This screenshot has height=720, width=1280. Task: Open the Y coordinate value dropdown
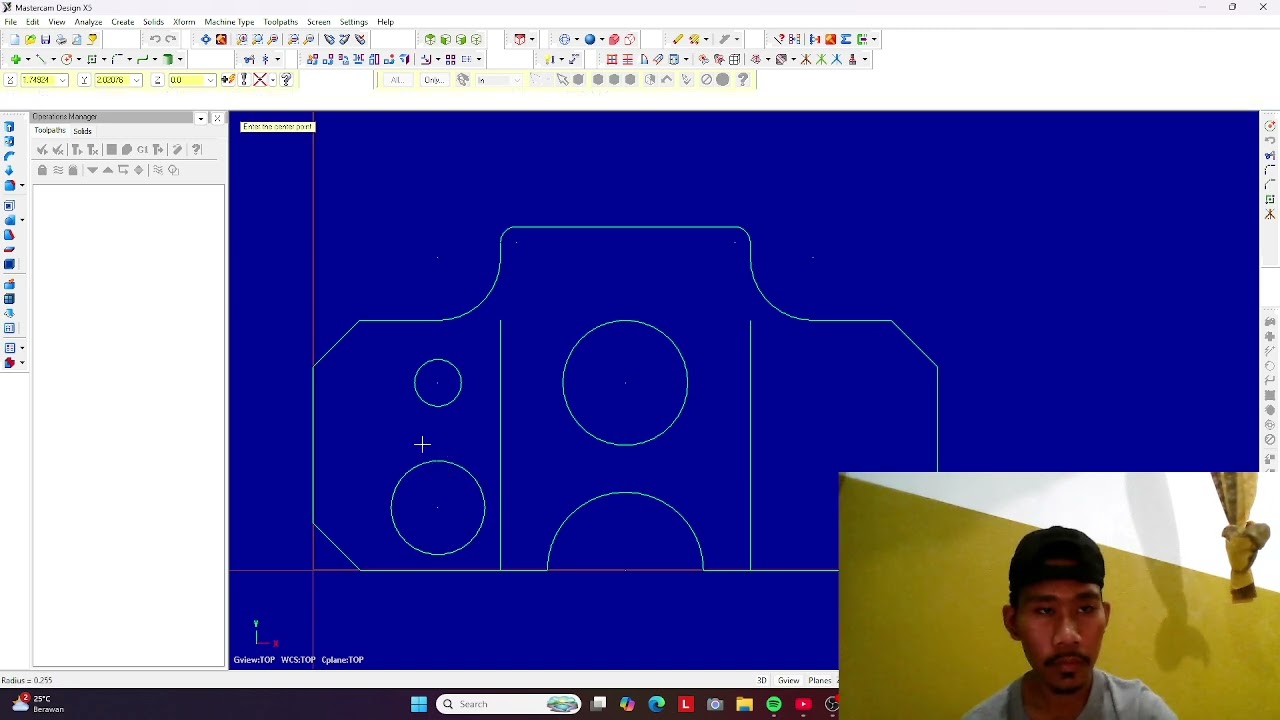coord(136,80)
